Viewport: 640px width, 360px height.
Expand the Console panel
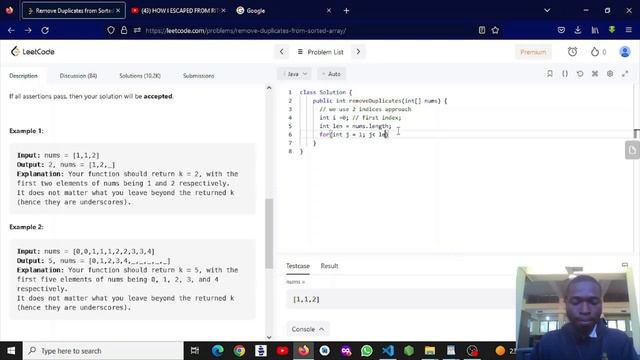[x=308, y=329]
